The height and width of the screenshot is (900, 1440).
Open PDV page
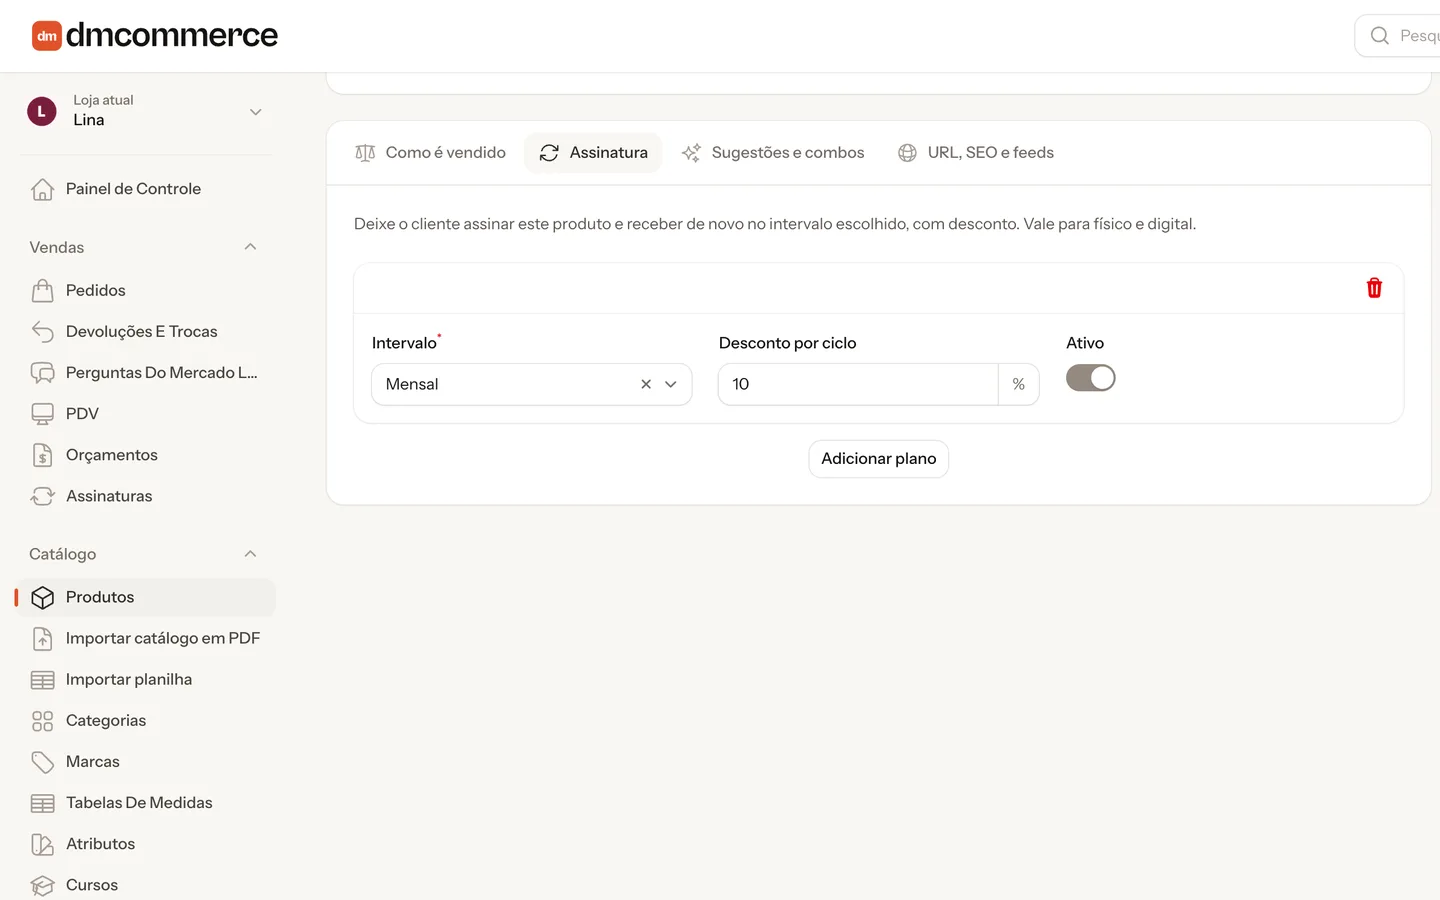coord(146,413)
